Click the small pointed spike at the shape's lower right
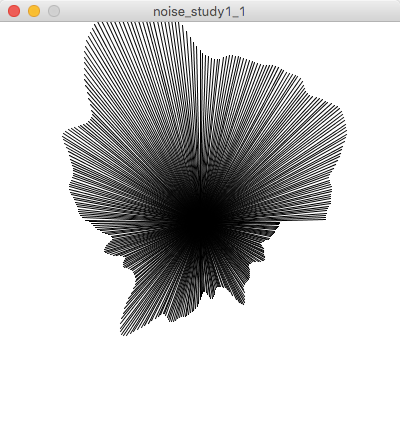The image size is (400, 422). [x=244, y=303]
